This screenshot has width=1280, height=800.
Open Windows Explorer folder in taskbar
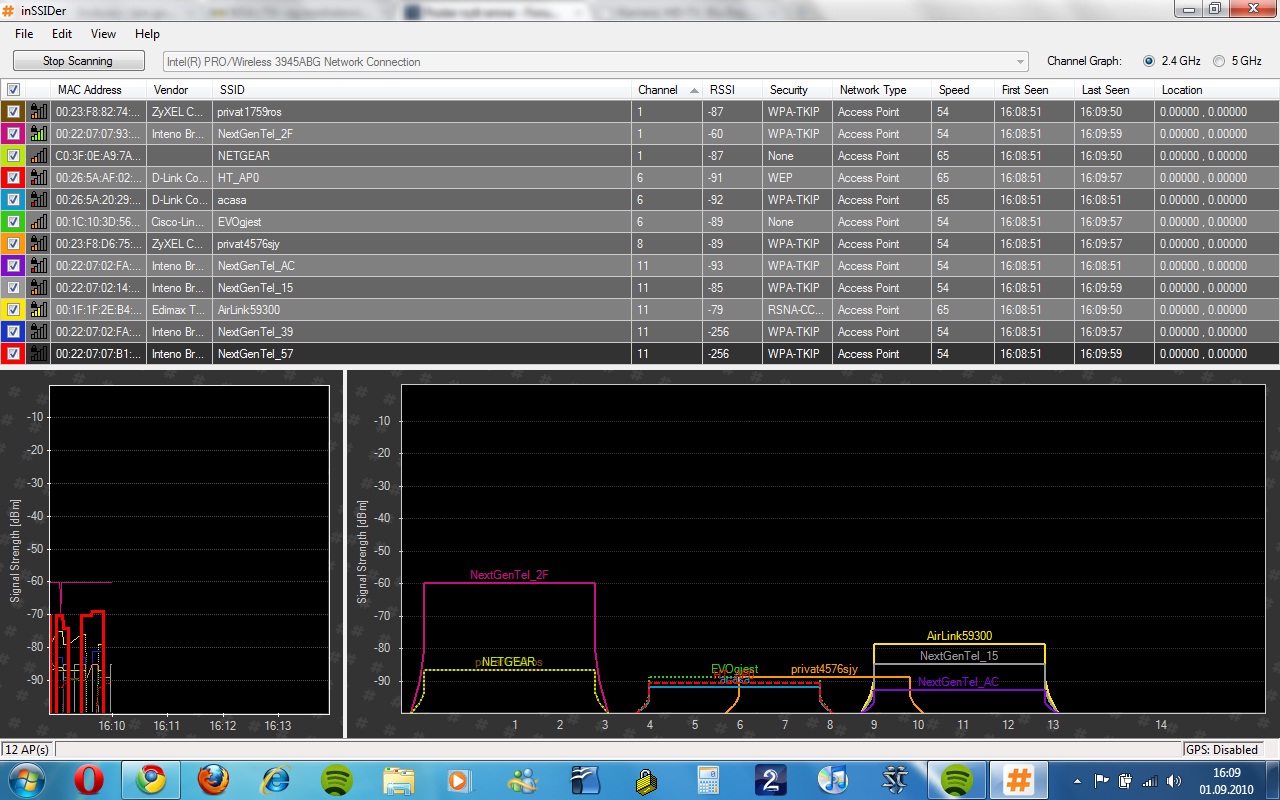(x=398, y=780)
